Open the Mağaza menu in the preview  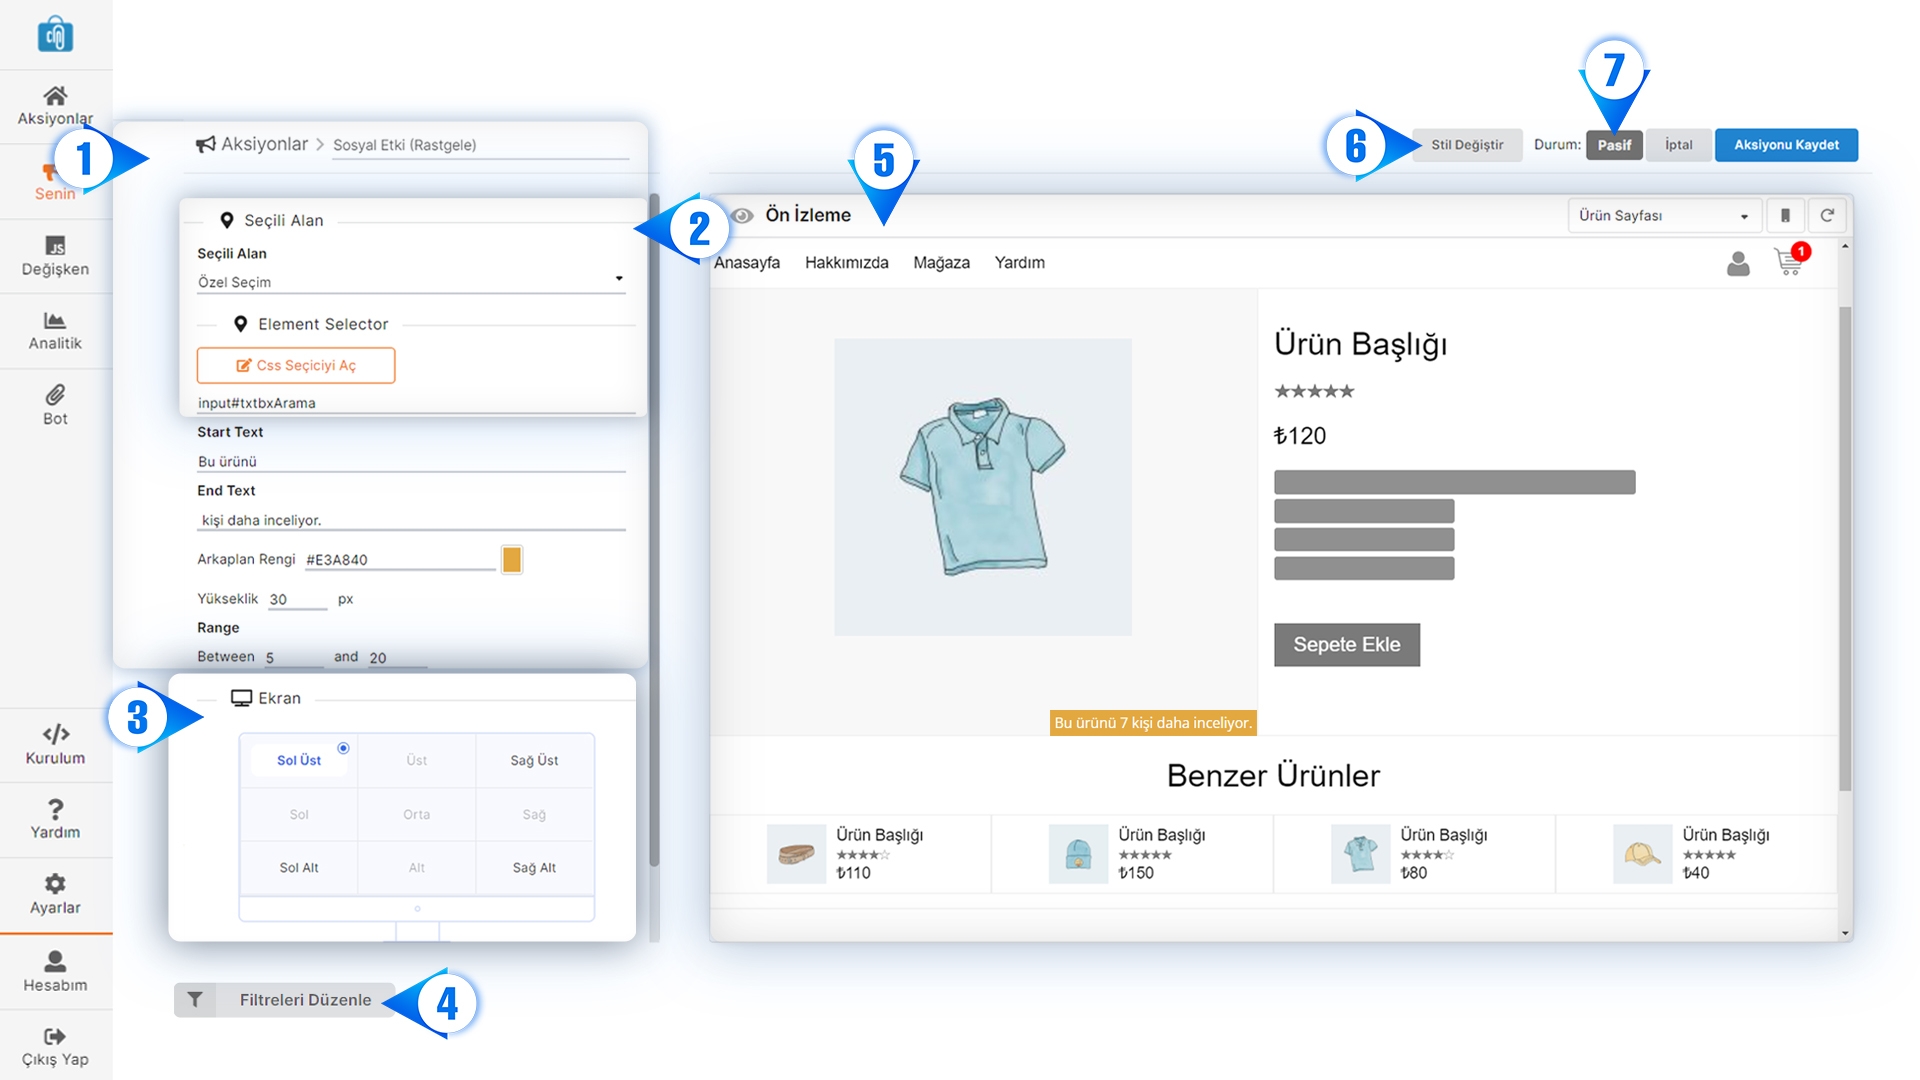[x=941, y=262]
